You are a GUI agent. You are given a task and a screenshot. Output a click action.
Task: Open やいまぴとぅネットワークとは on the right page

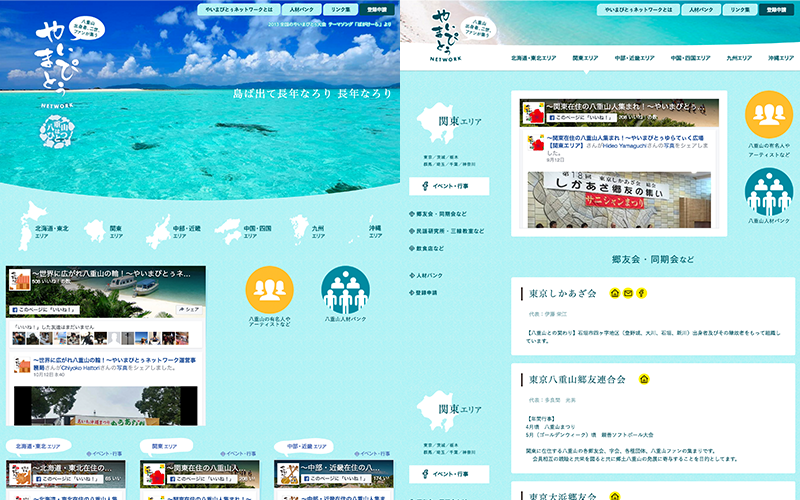coord(638,9)
